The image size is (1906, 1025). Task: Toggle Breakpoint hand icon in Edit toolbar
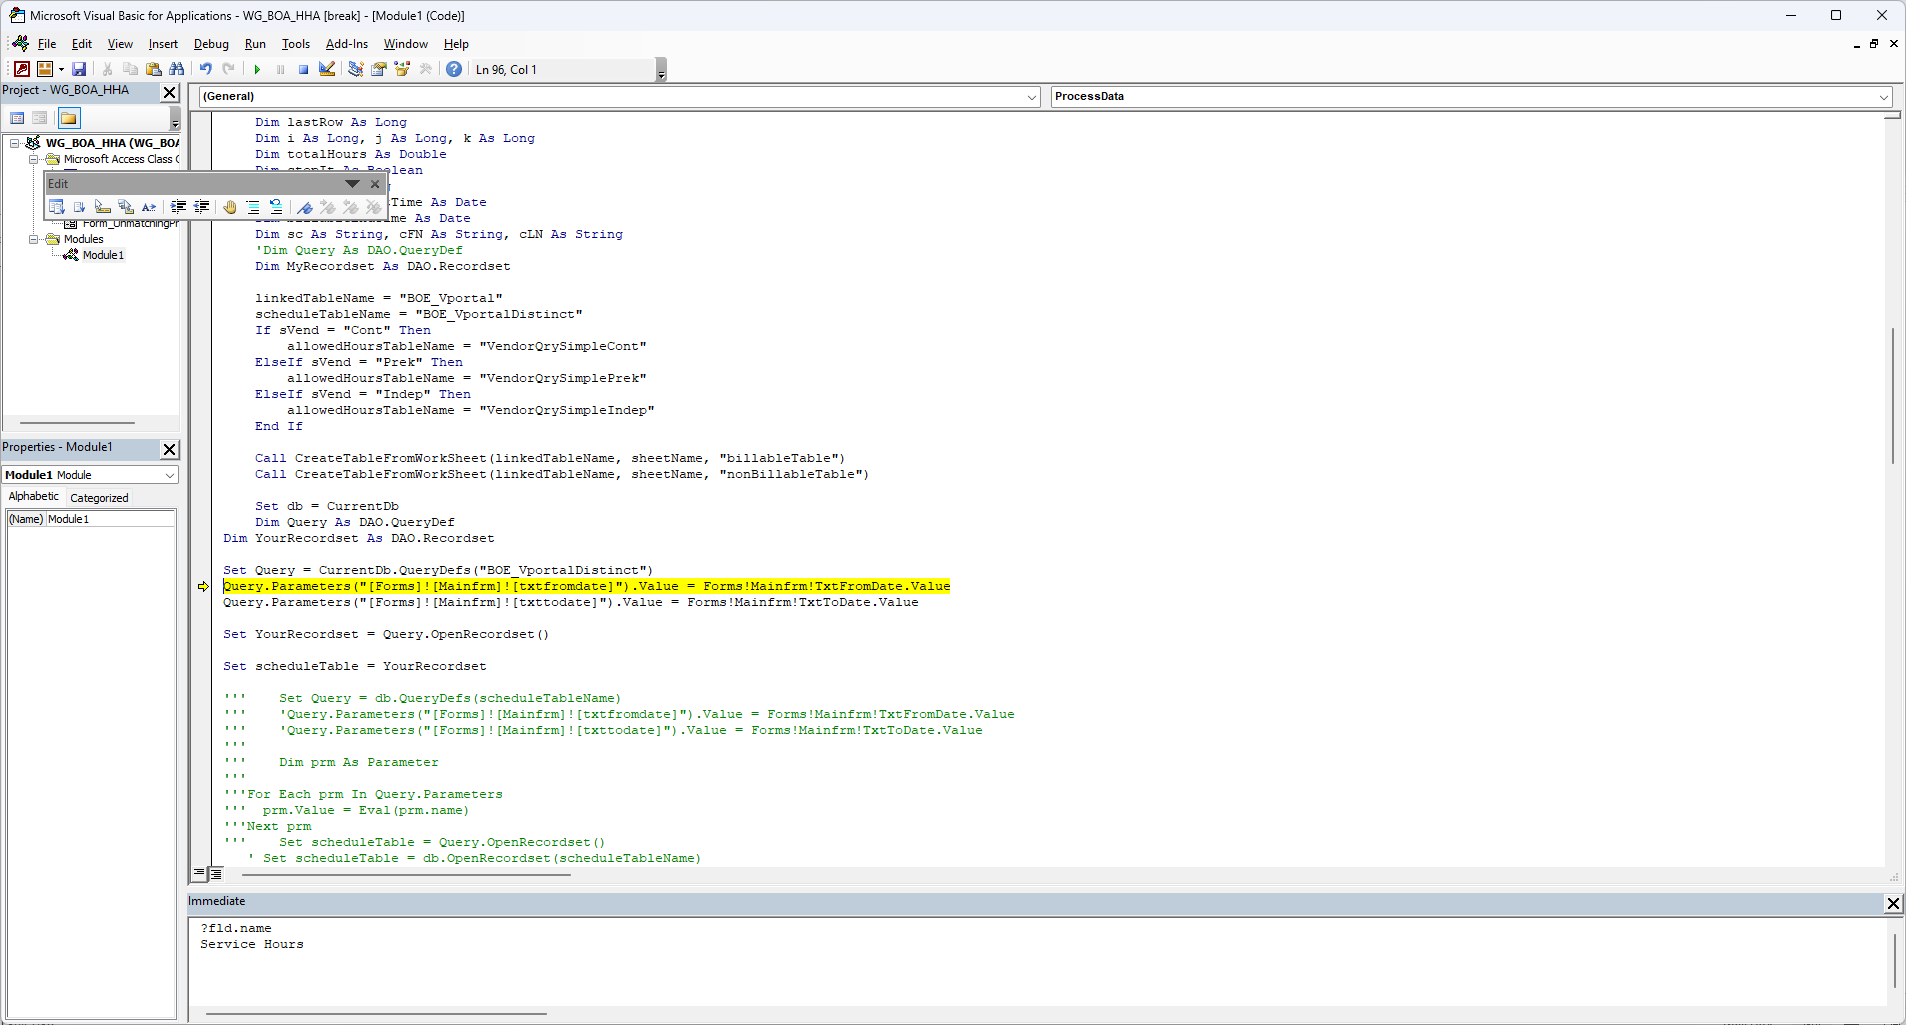pyautogui.click(x=230, y=207)
